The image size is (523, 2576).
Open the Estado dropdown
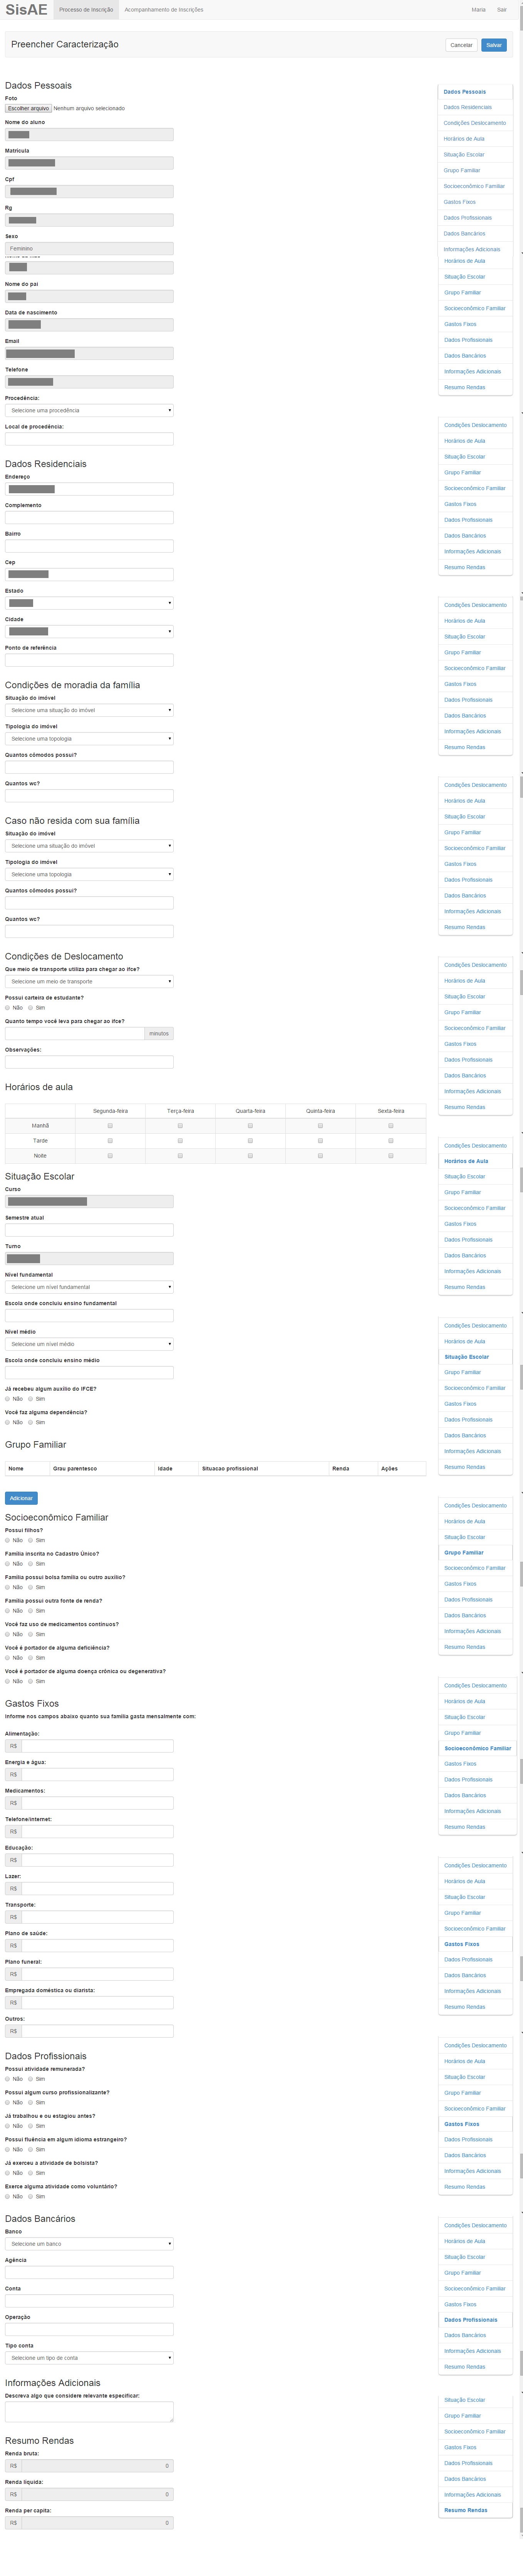click(x=89, y=603)
